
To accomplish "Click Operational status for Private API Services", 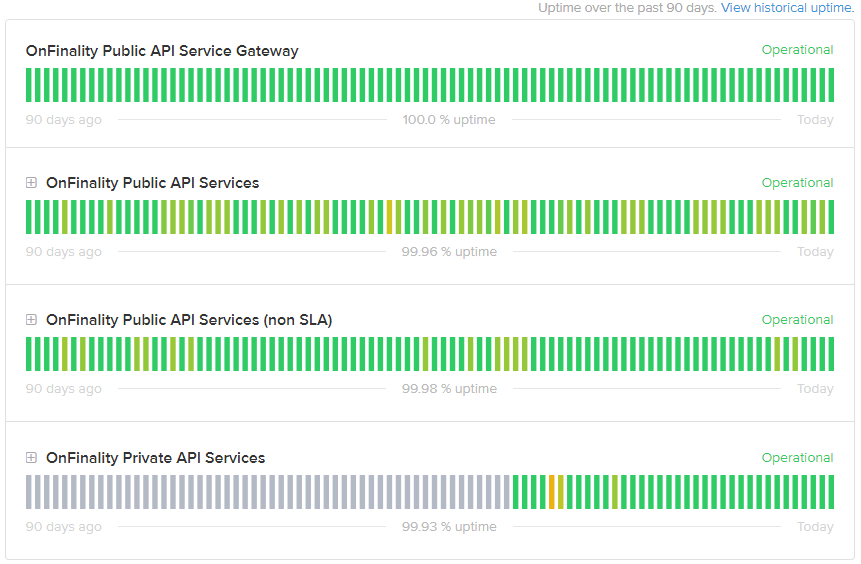I will (797, 457).
